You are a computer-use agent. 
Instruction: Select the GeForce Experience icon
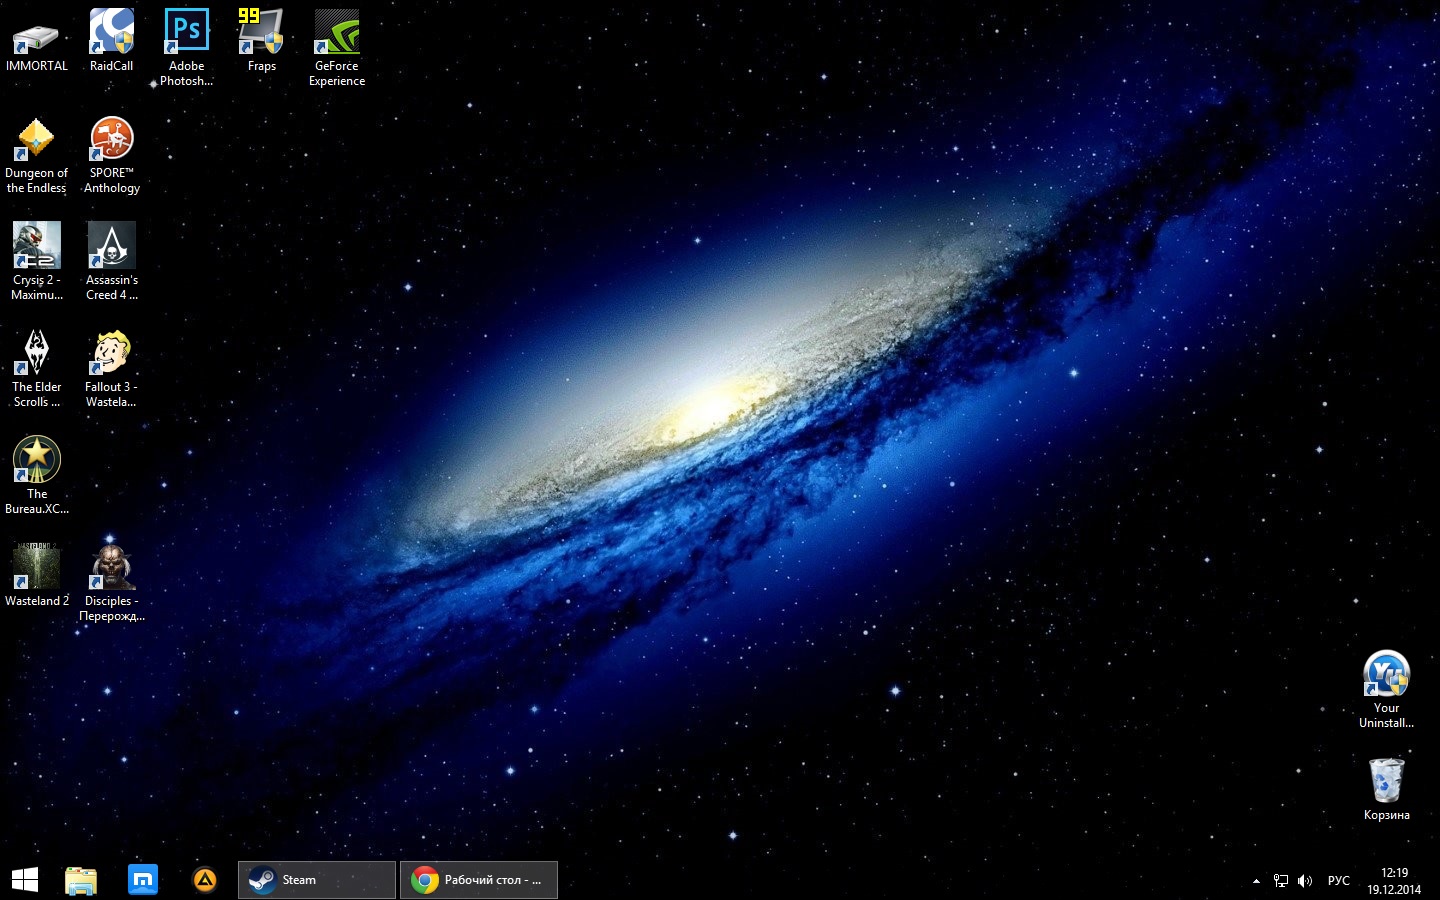point(336,33)
